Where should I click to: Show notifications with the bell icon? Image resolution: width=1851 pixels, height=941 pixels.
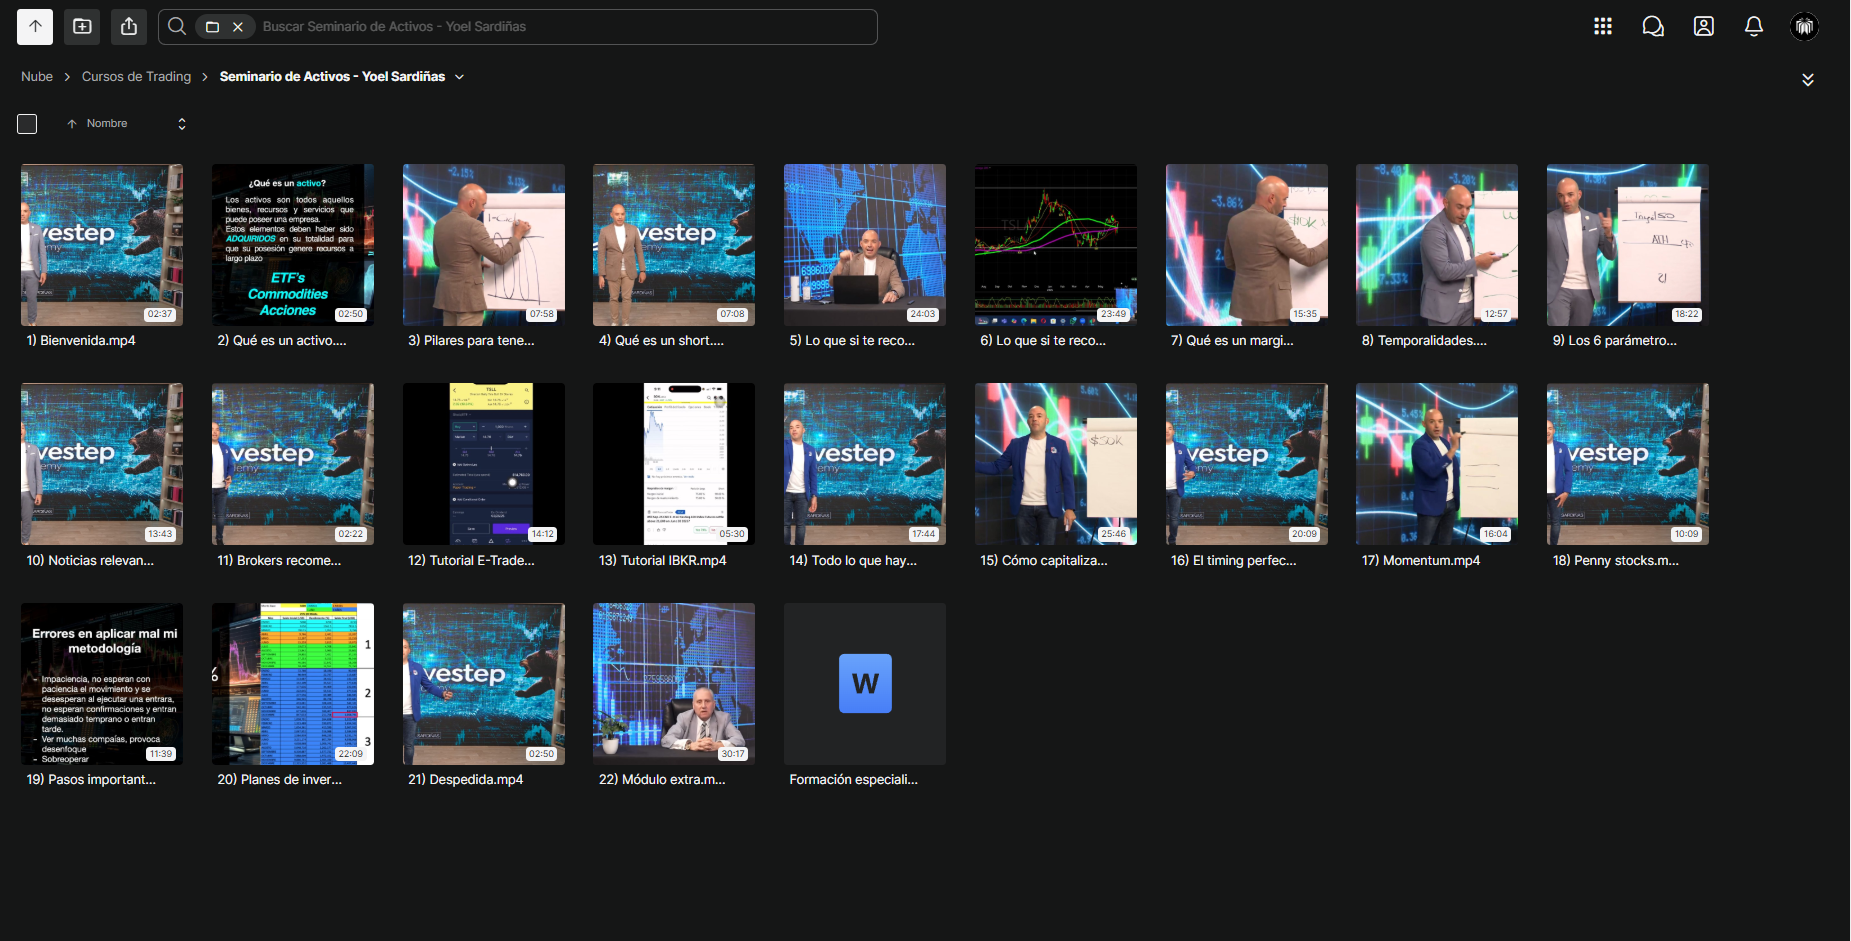click(x=1754, y=27)
